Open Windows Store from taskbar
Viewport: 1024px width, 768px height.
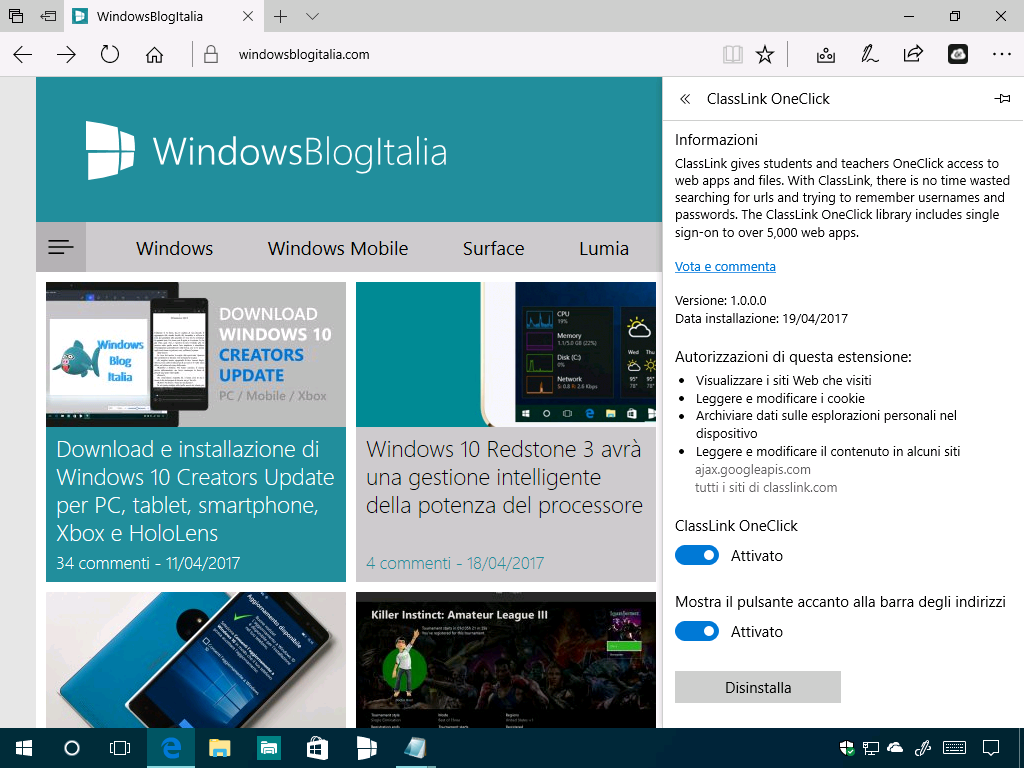click(x=317, y=748)
